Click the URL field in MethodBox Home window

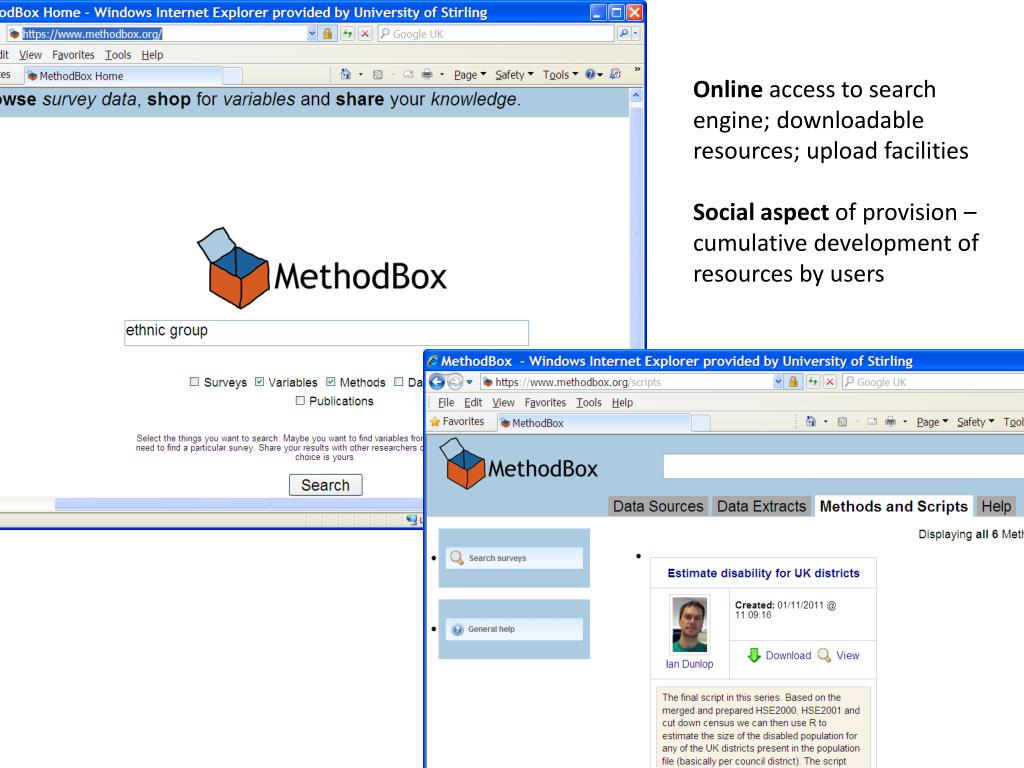click(x=157, y=33)
